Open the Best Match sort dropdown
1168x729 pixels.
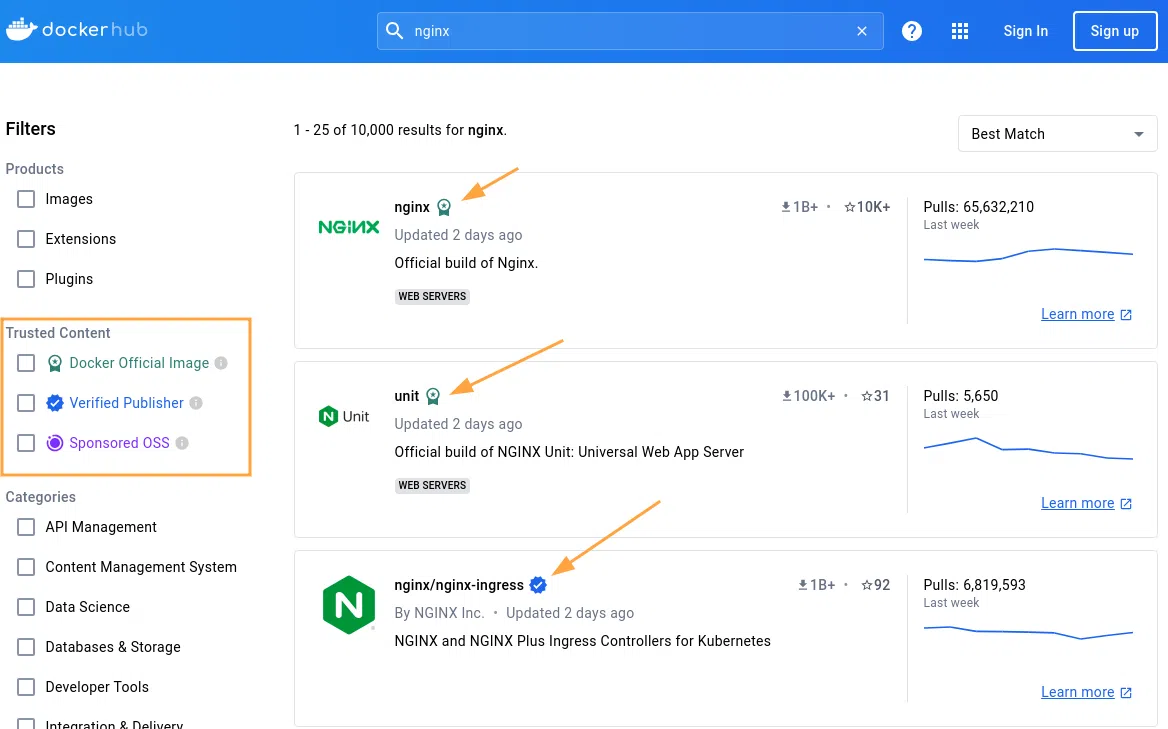pos(1057,134)
